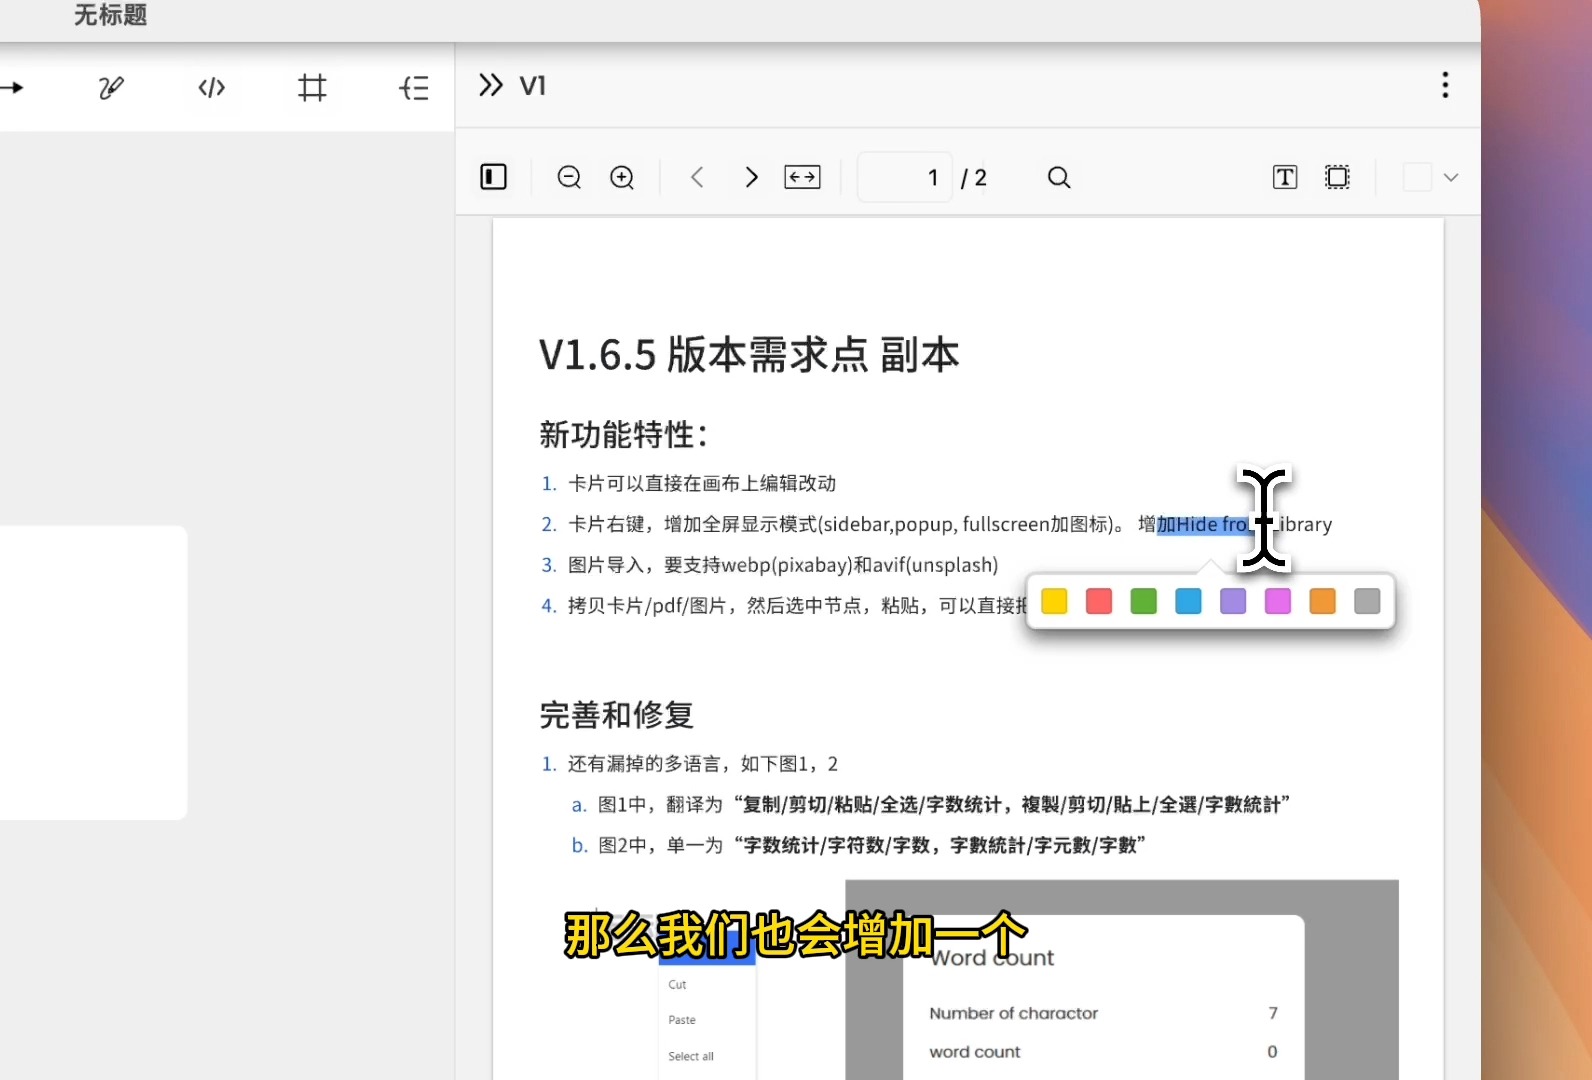This screenshot has height=1080, width=1592.
Task: Choose purple highlight color
Action: [1233, 601]
